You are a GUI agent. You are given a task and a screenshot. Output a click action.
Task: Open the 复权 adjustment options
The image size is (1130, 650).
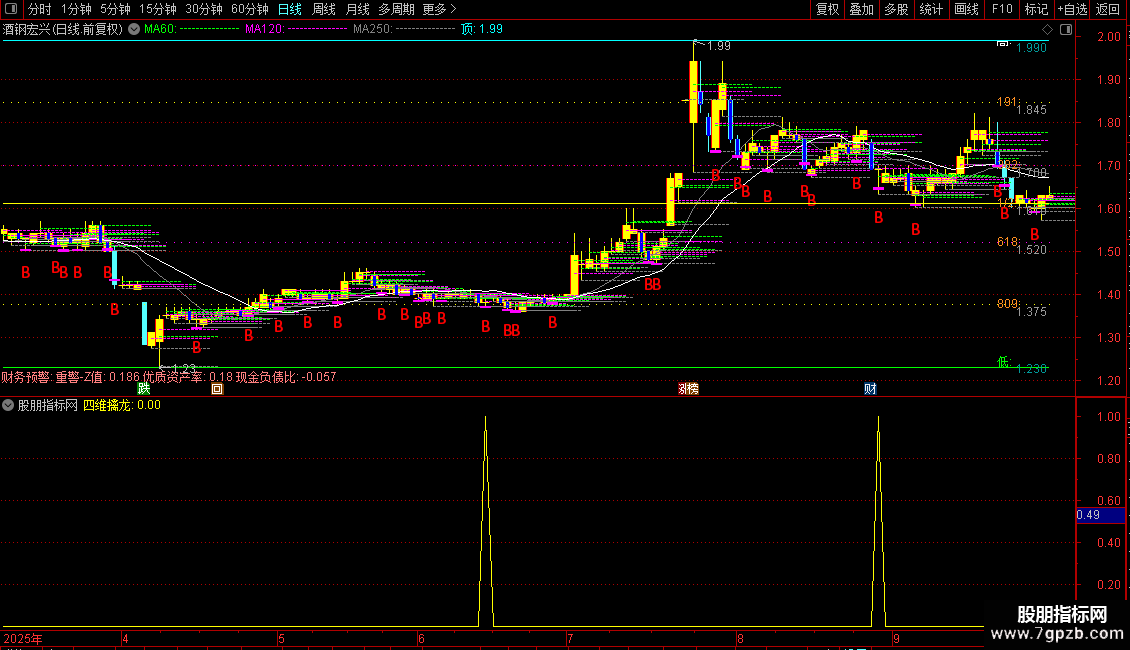coord(827,9)
